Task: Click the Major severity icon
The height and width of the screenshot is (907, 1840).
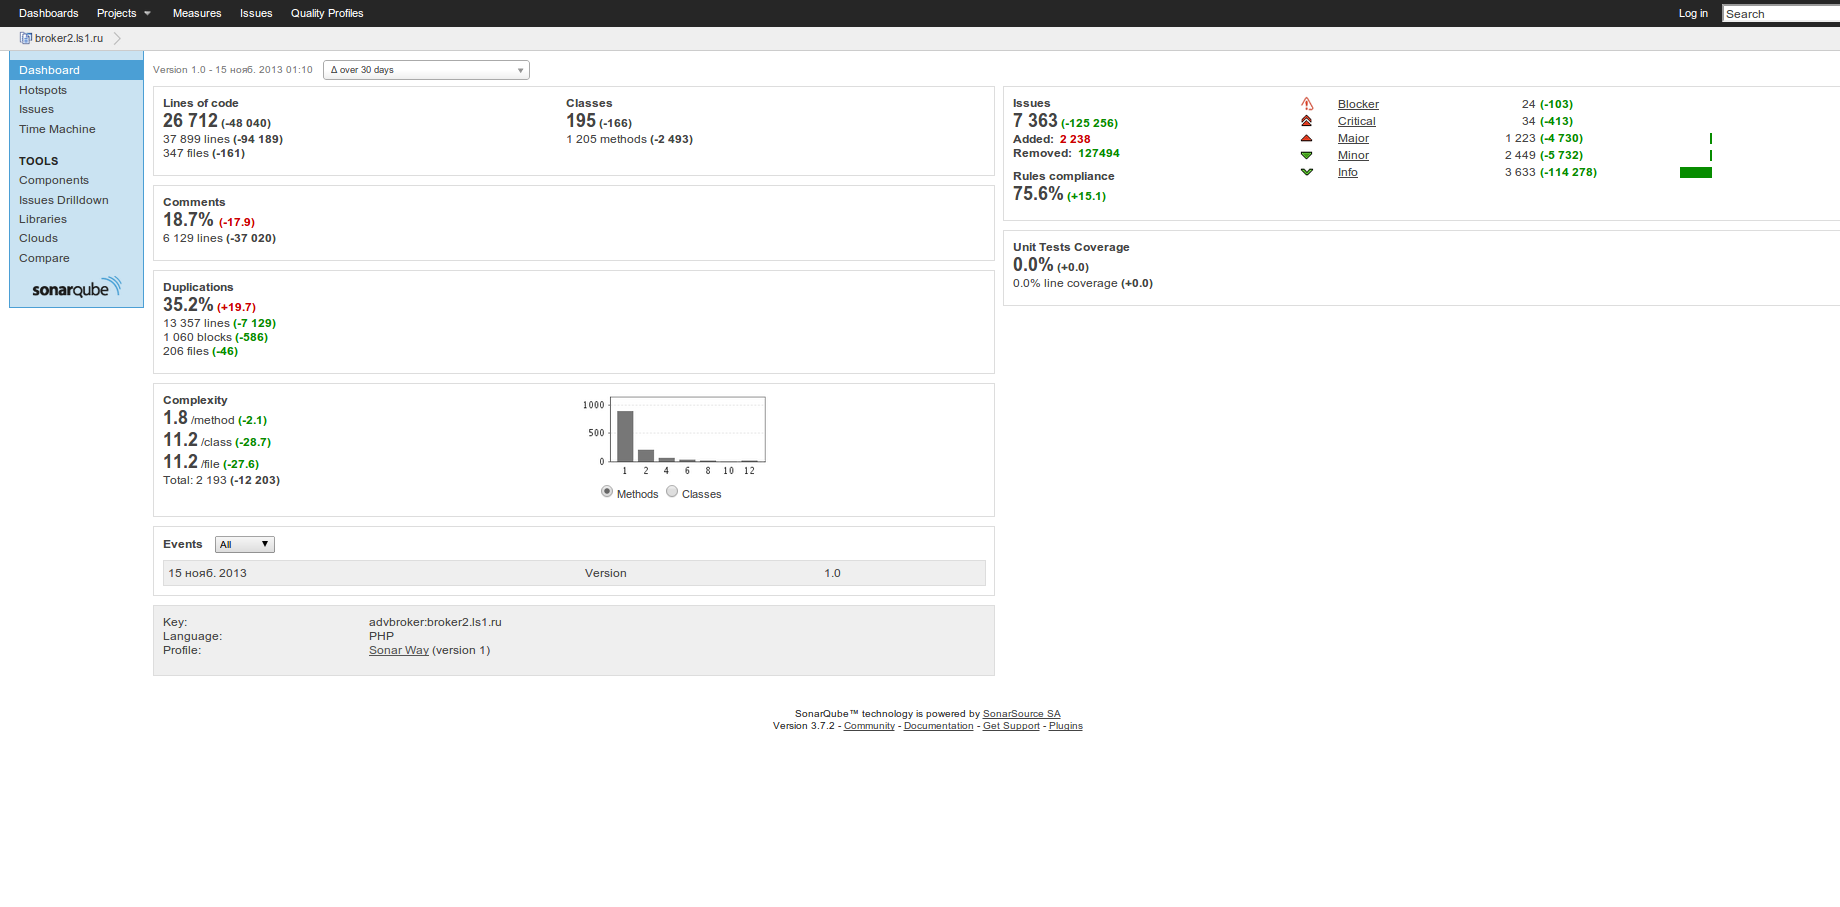Action: (1307, 138)
